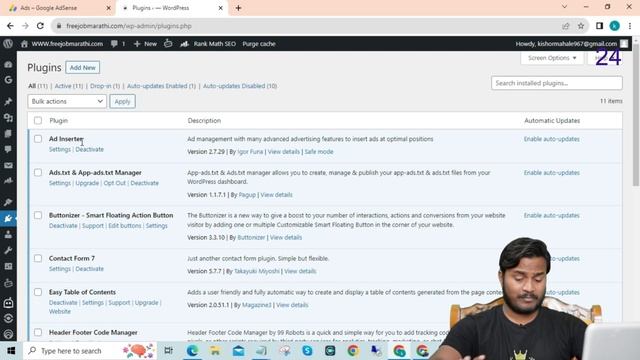
Task: Open Appearance brush icon in sidebar
Action: 8,202
